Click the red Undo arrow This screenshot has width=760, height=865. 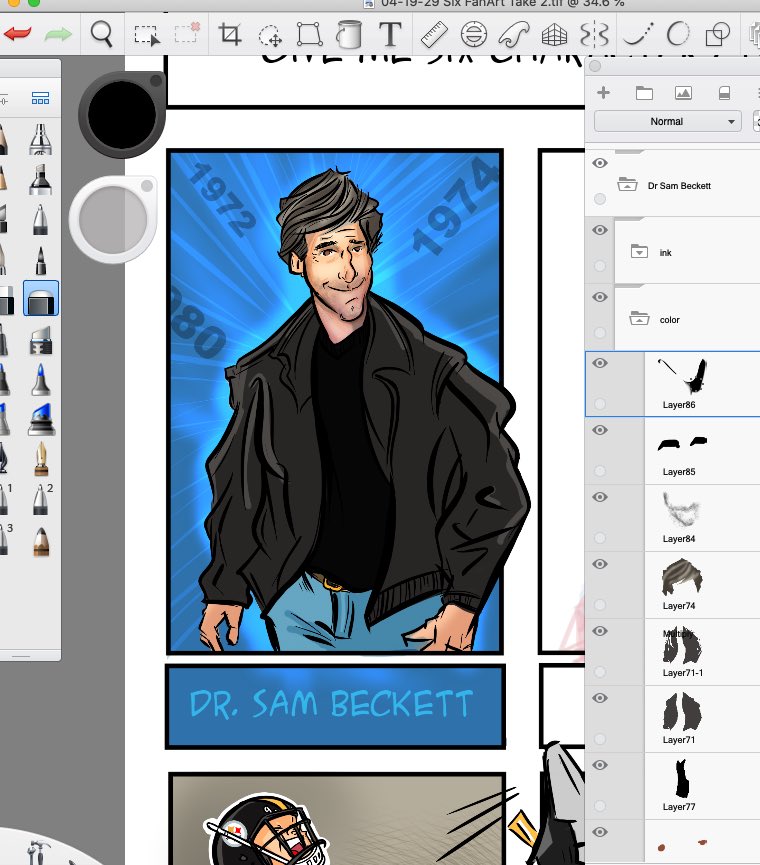click(x=18, y=34)
